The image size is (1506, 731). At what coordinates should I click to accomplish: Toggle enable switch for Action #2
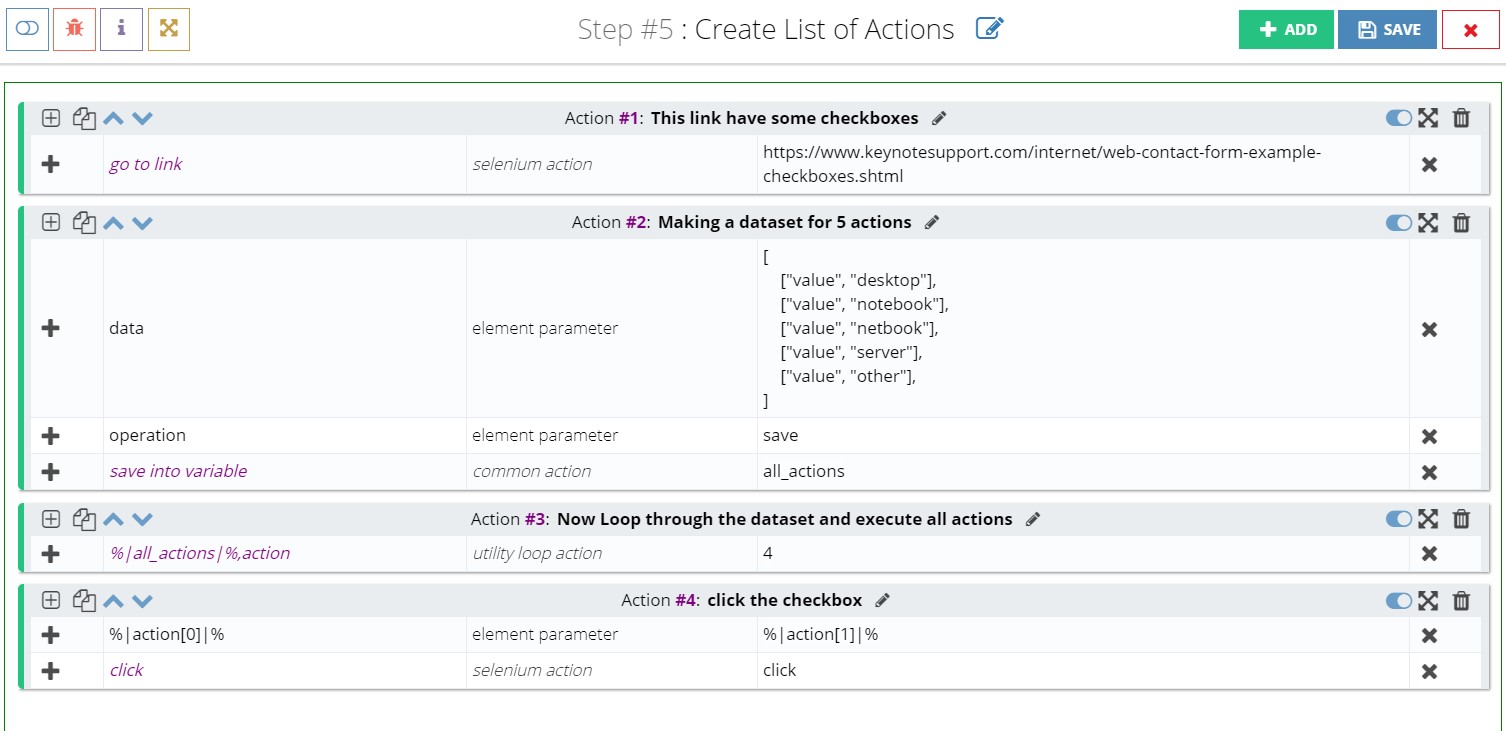pos(1399,222)
